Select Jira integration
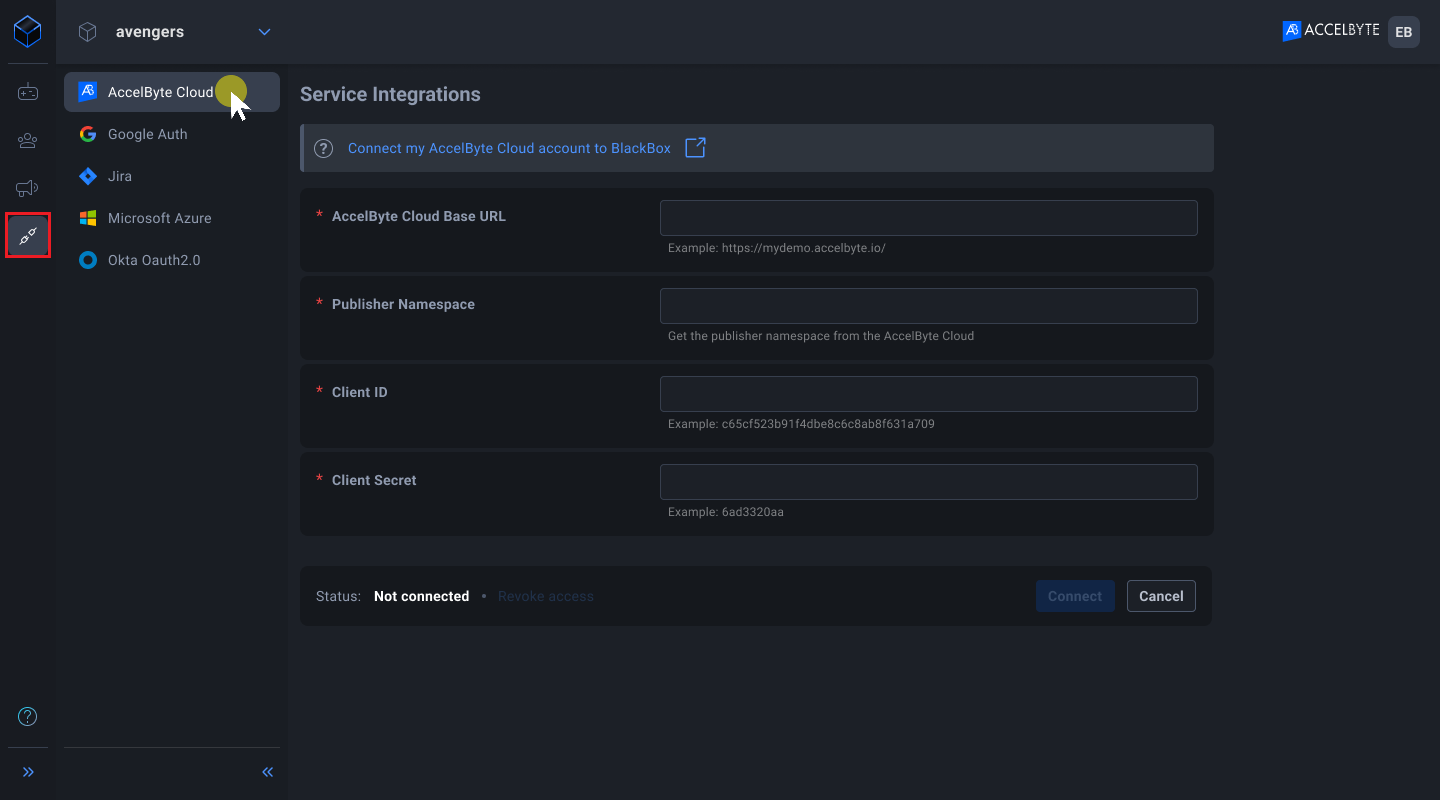 click(172, 176)
